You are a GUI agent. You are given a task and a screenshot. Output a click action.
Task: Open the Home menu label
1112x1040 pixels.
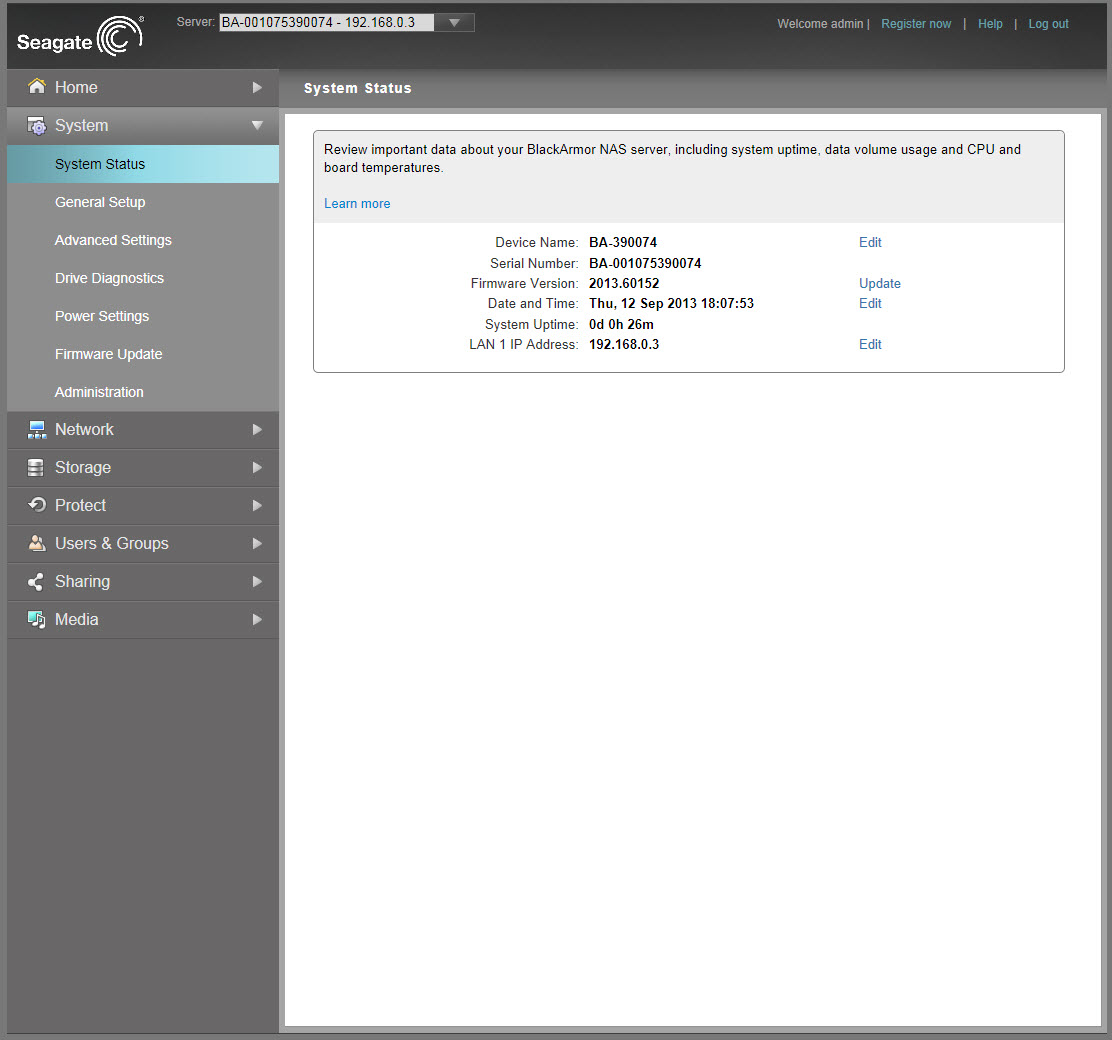(x=77, y=87)
